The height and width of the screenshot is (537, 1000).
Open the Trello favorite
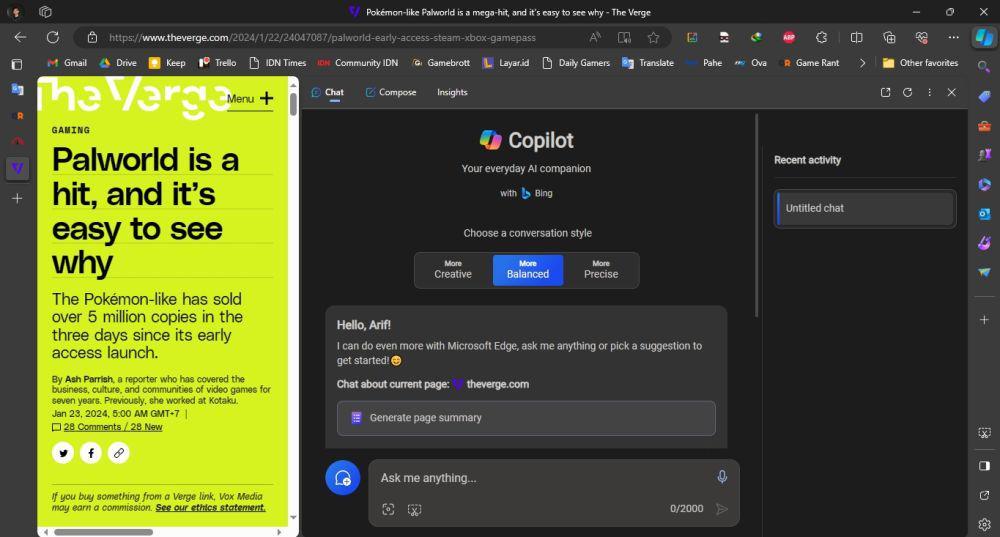pyautogui.click(x=217, y=63)
